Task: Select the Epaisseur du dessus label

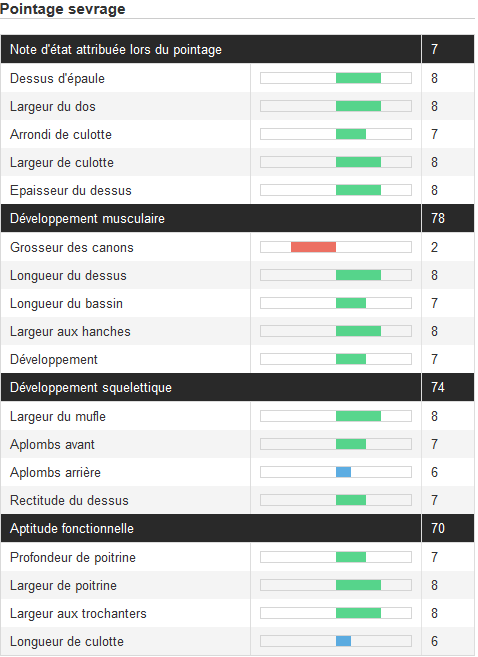Action: point(71,191)
